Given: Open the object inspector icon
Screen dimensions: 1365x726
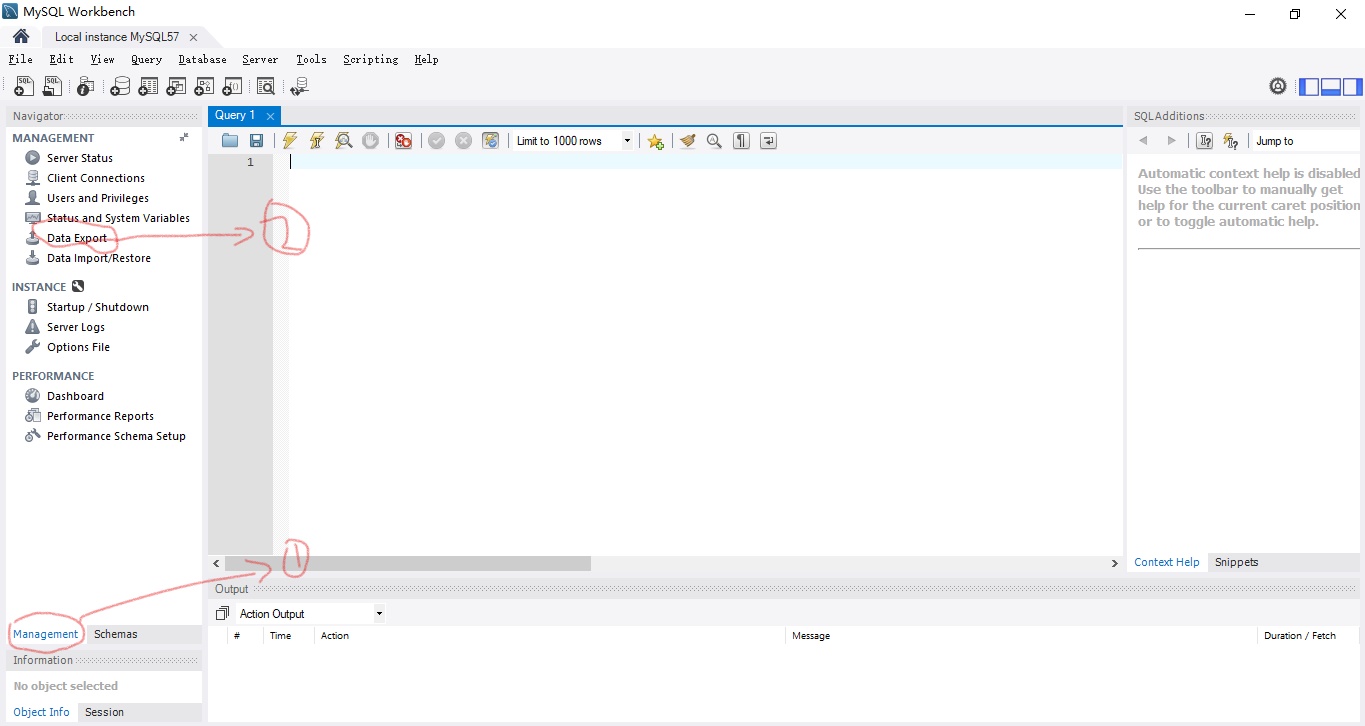Looking at the screenshot, I should (86, 87).
